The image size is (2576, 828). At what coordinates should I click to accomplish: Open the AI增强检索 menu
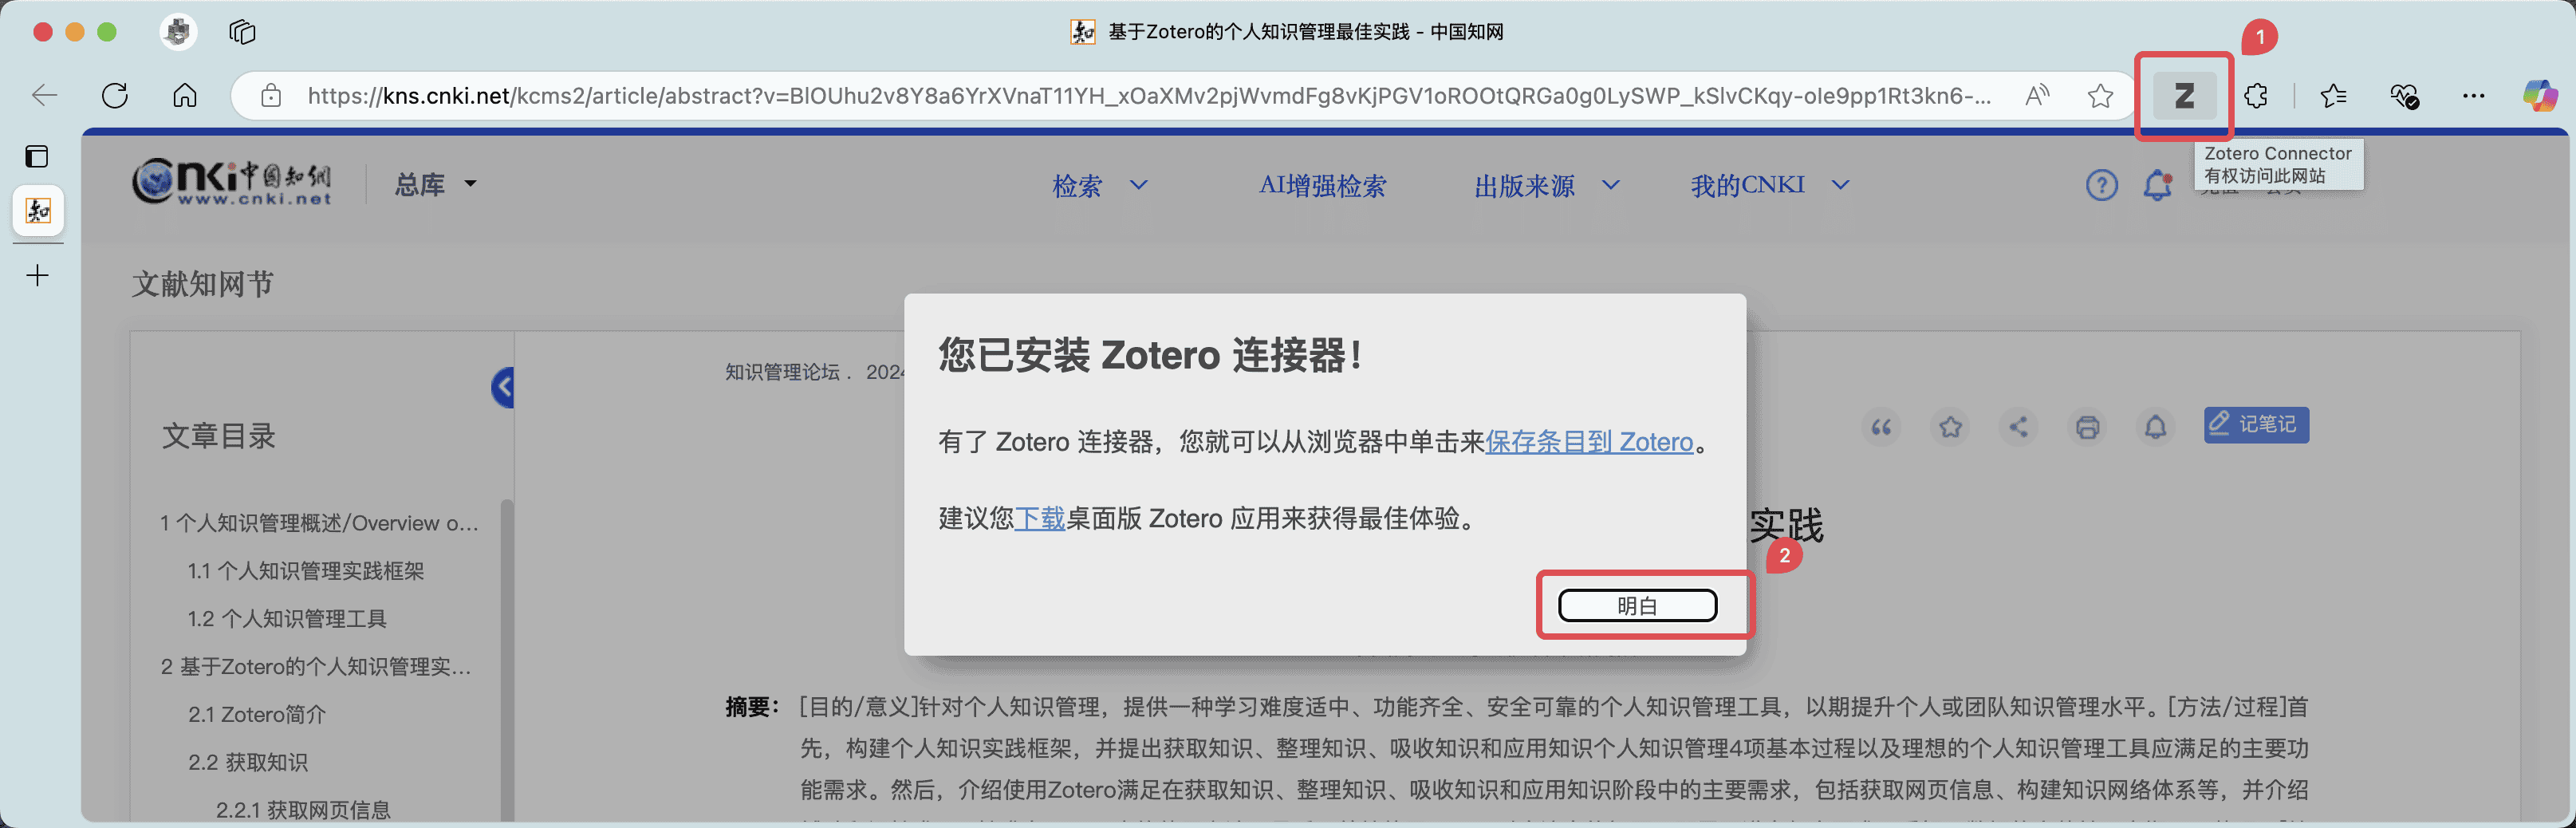1324,185
